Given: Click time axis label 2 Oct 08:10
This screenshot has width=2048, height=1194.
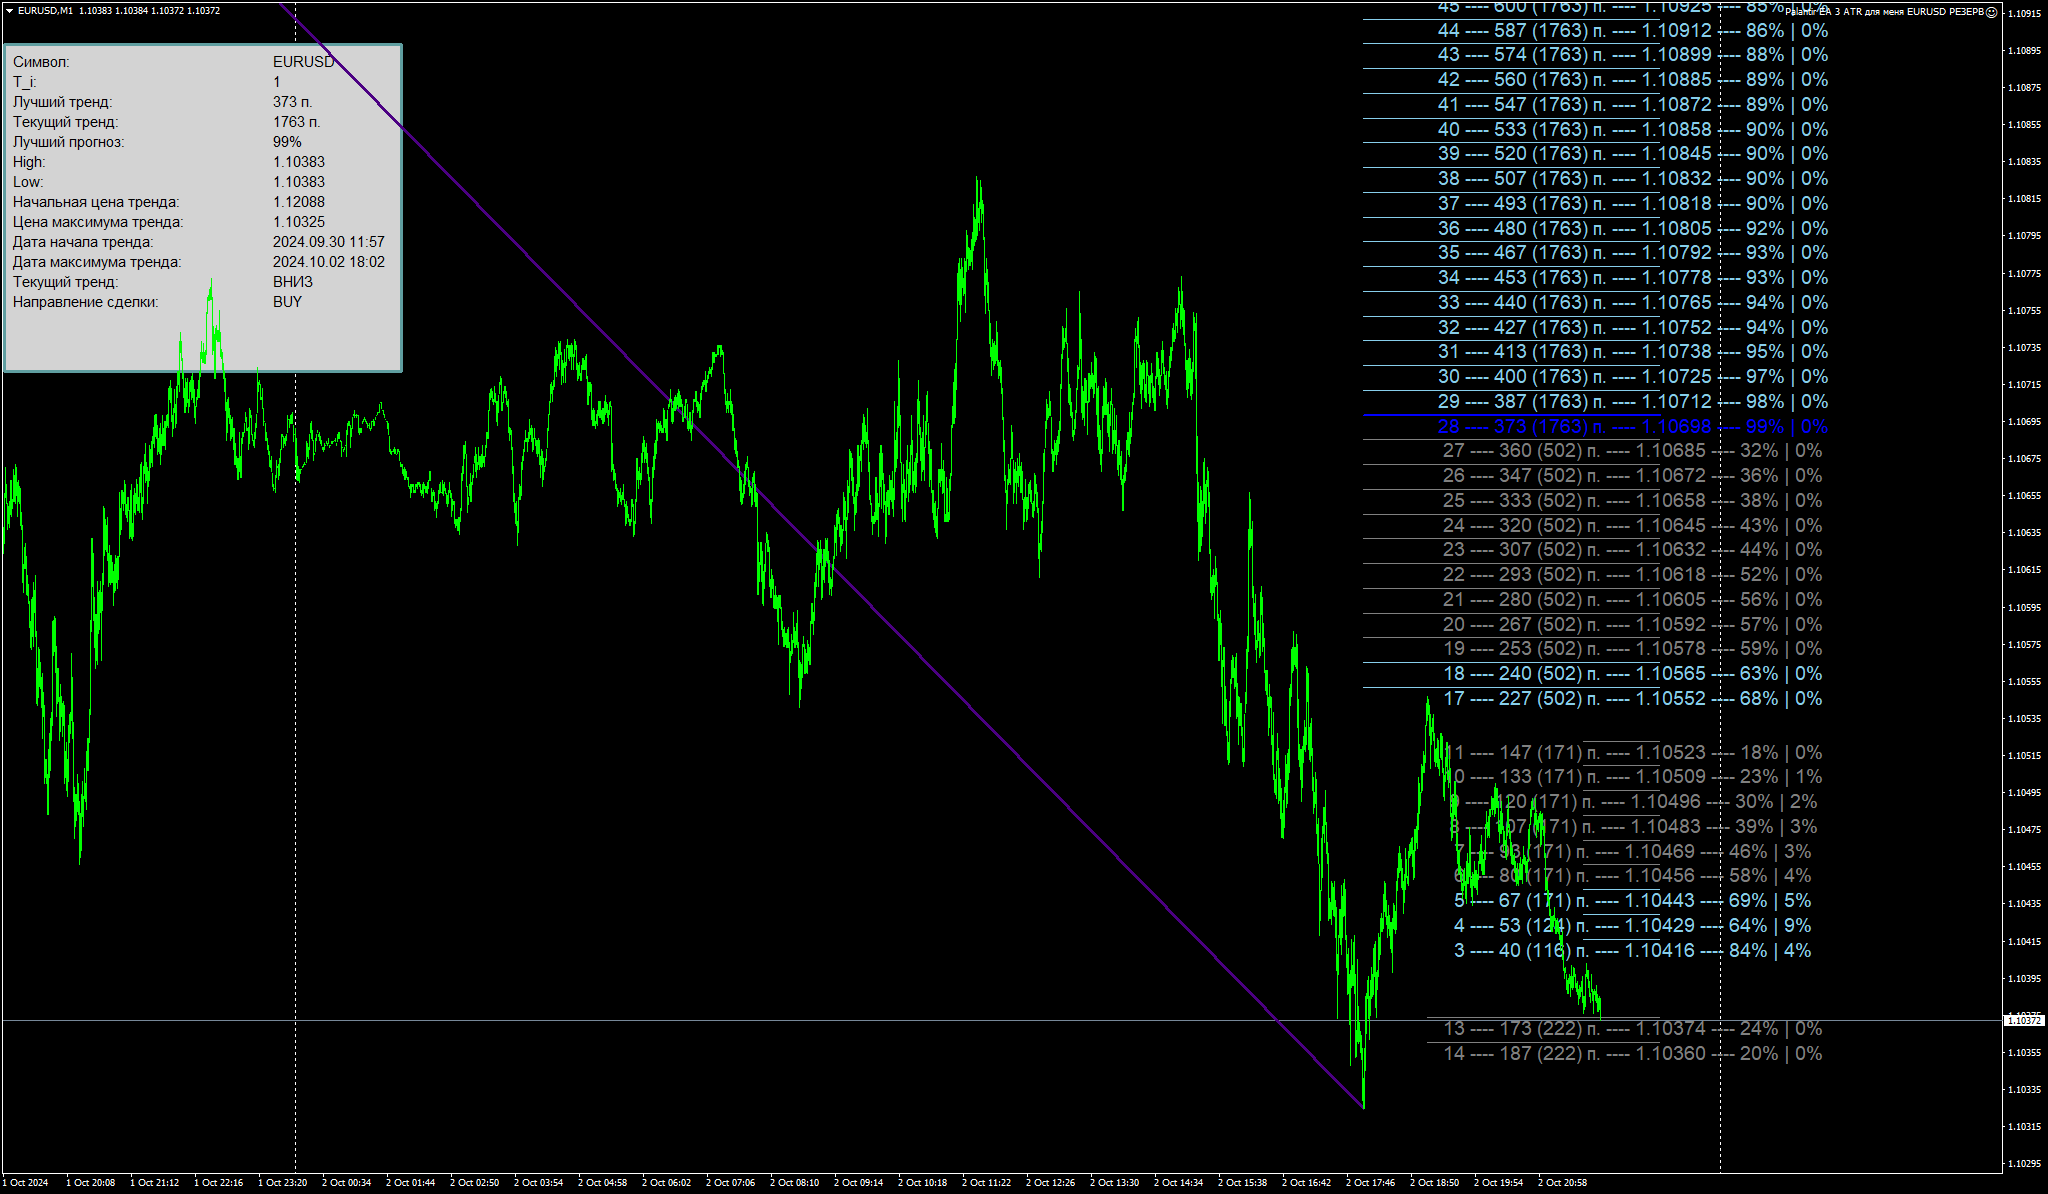Looking at the screenshot, I should (794, 1183).
